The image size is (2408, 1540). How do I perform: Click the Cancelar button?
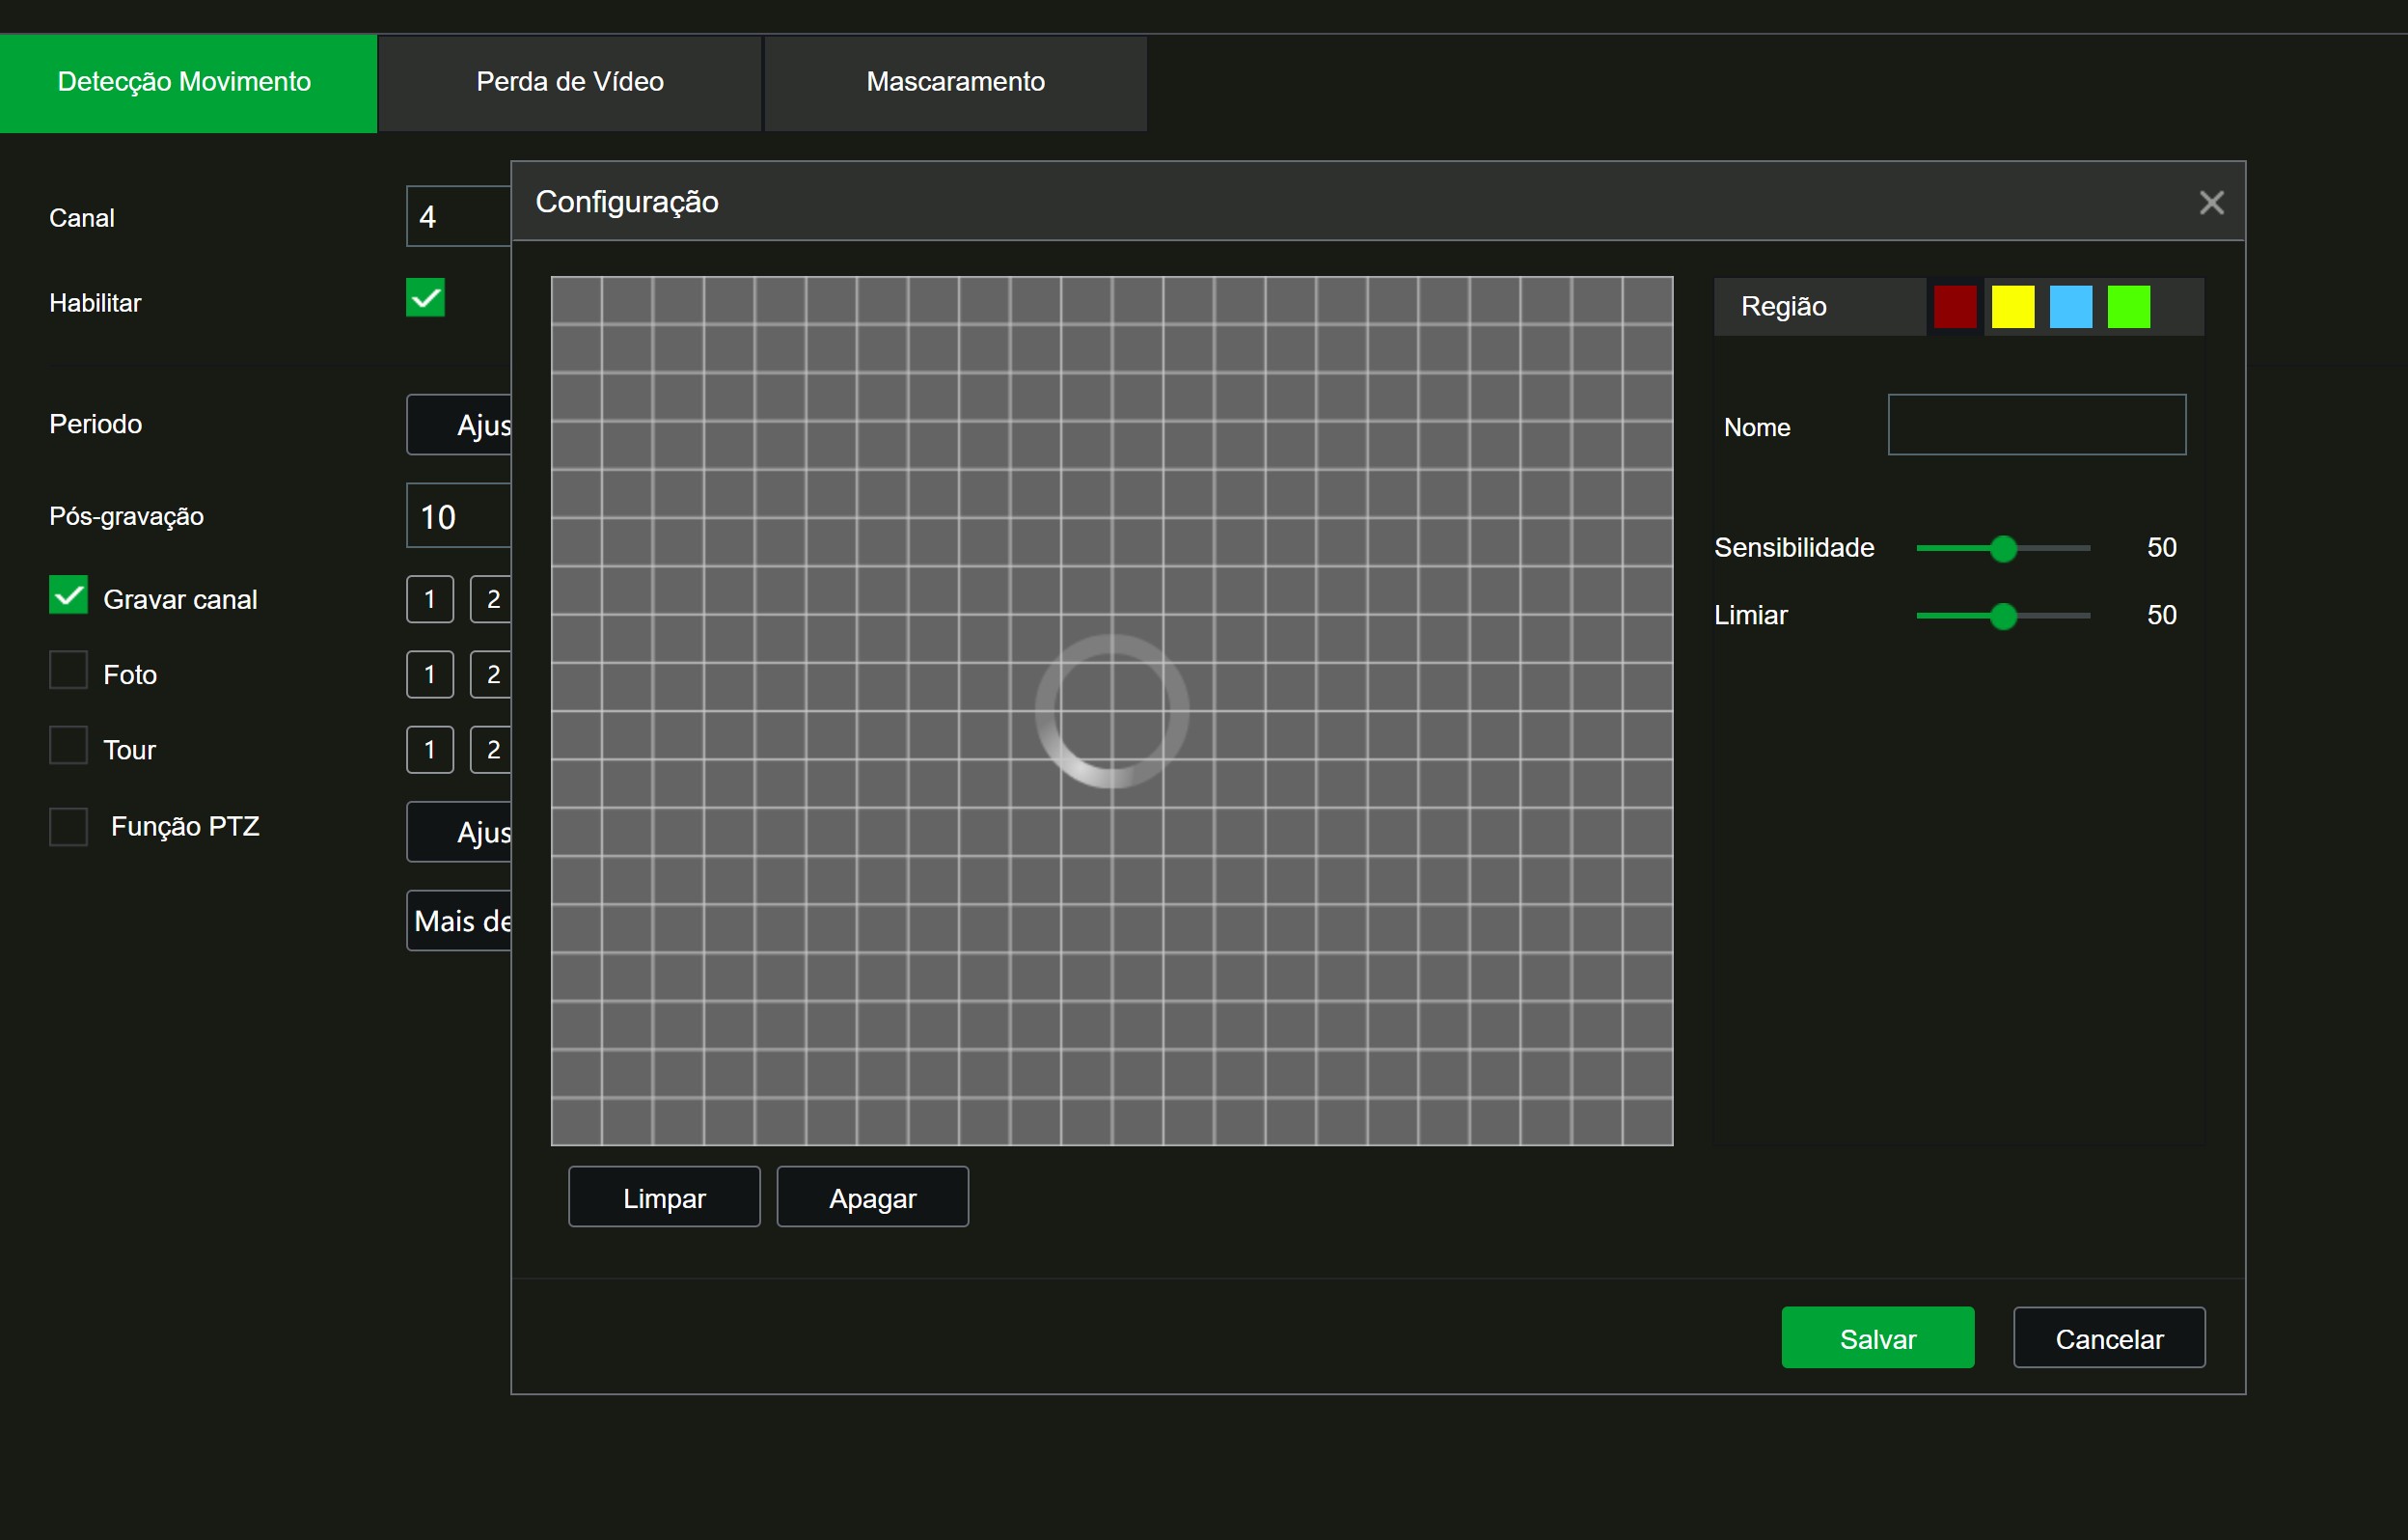[x=2109, y=1338]
